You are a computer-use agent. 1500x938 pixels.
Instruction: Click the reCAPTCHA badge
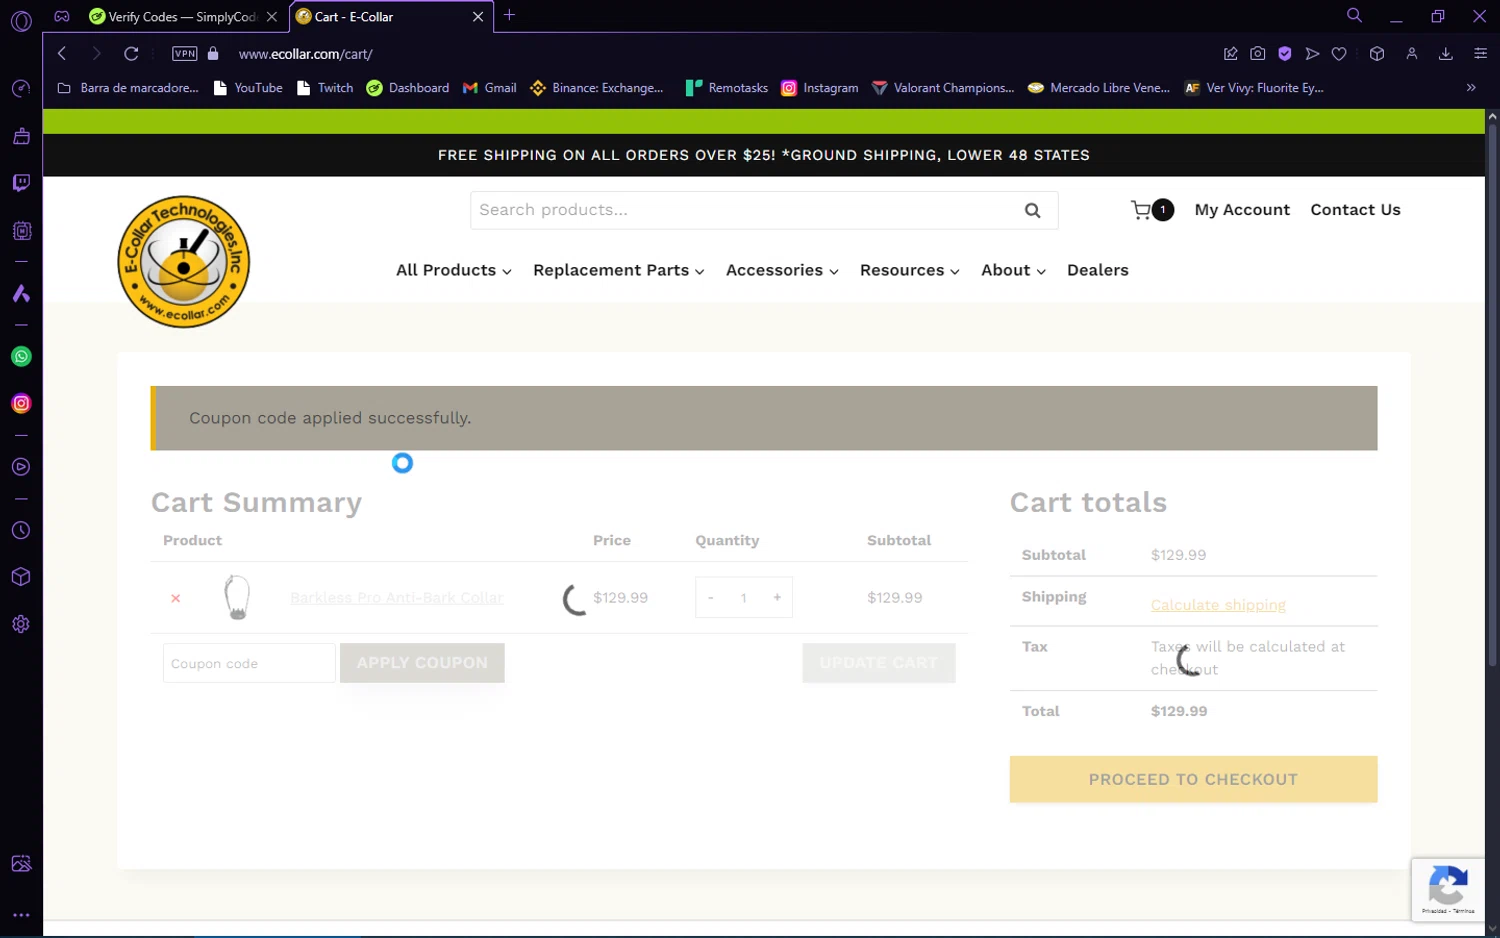1448,889
